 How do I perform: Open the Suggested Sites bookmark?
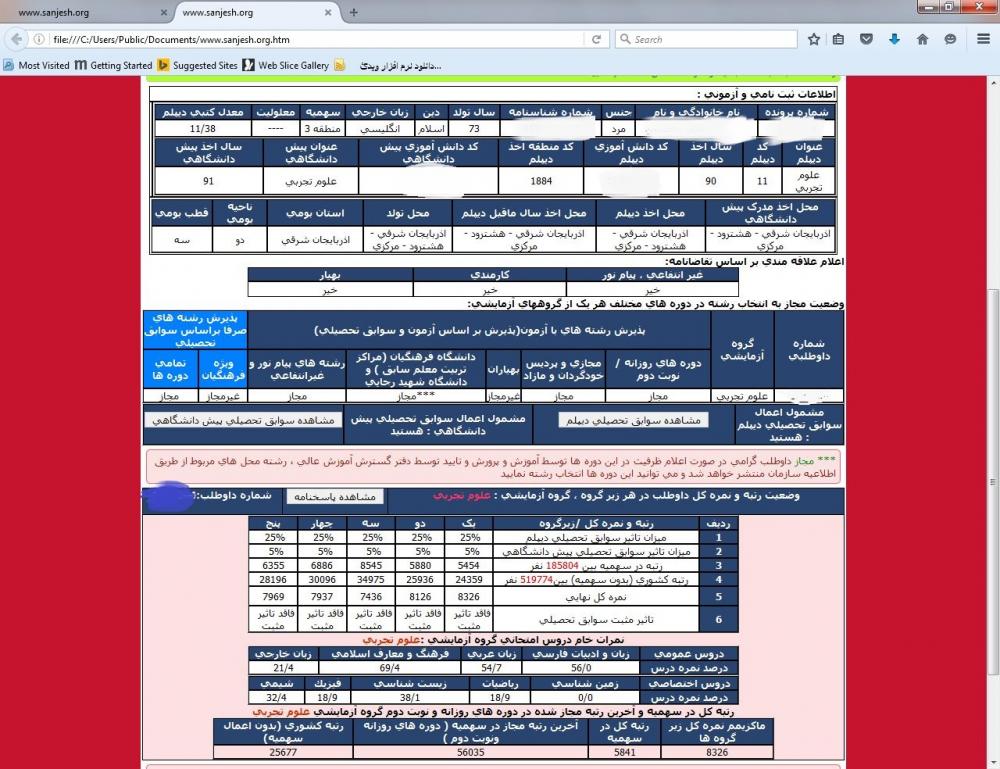pos(198,65)
